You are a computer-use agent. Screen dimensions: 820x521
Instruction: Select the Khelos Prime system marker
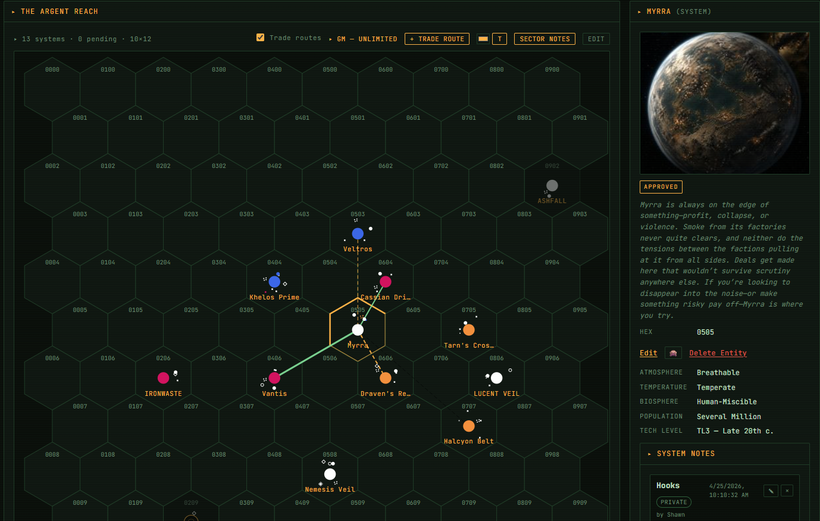click(275, 282)
